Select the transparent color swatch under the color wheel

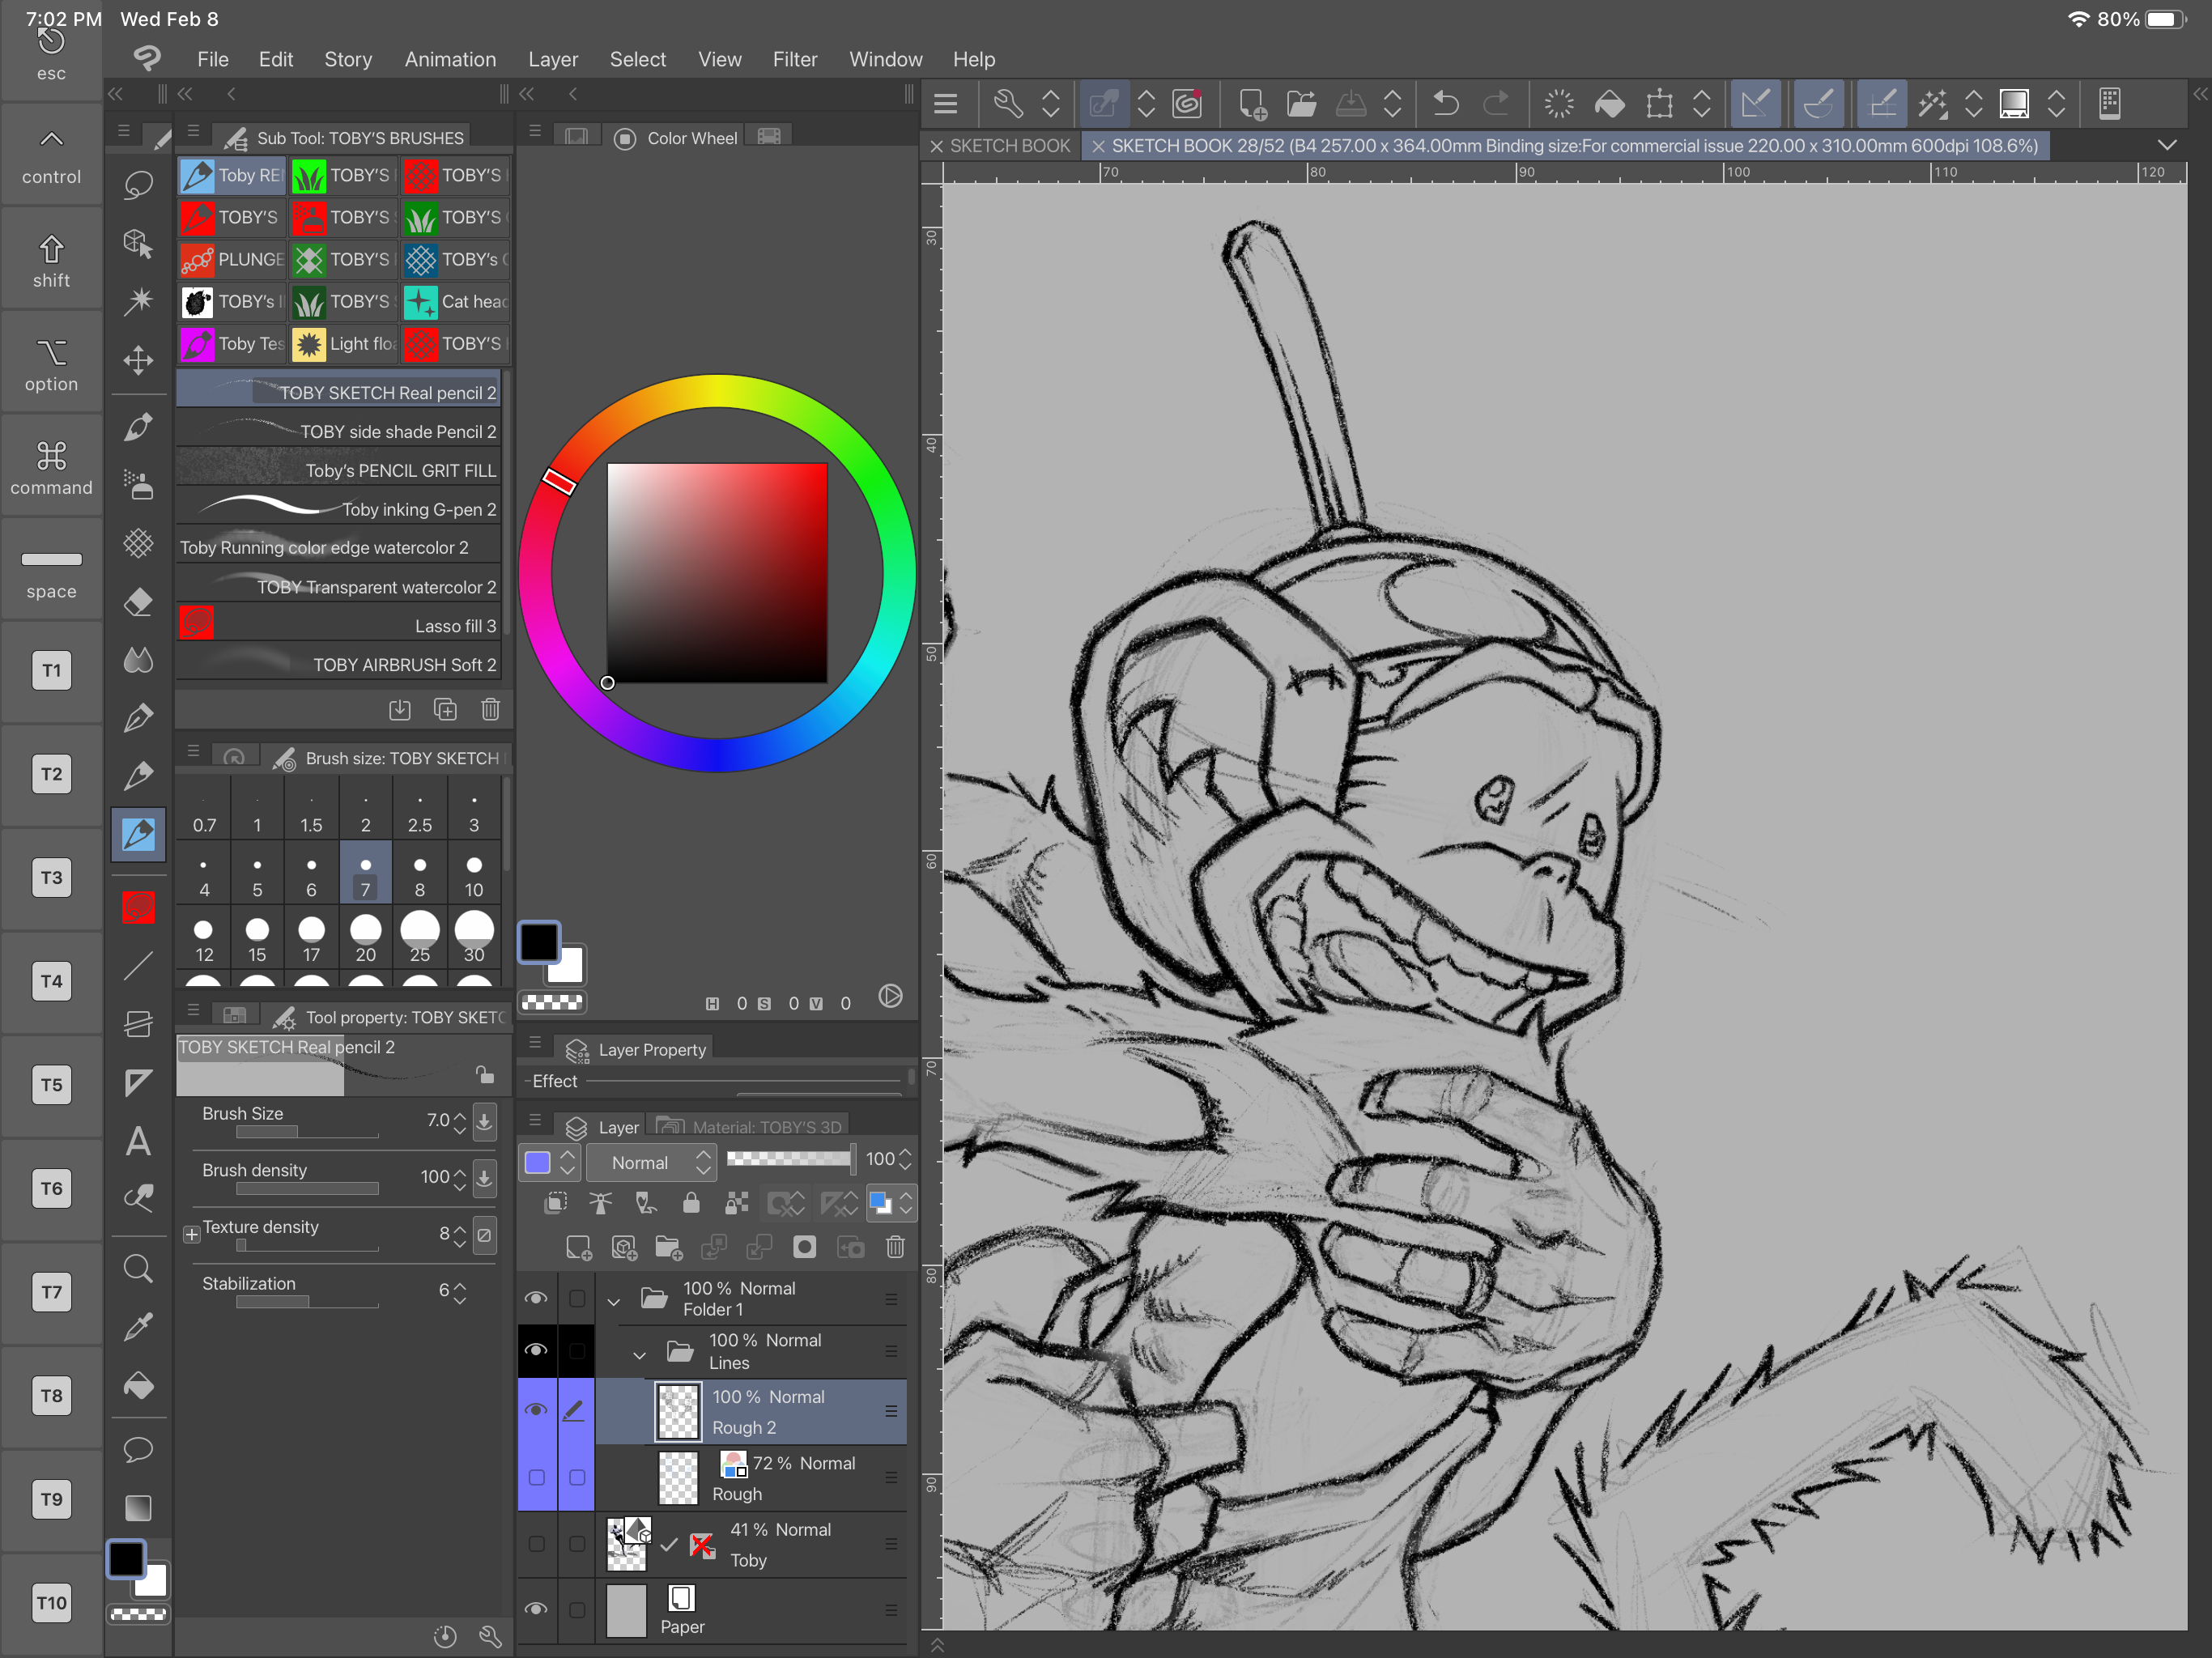pos(552,1001)
